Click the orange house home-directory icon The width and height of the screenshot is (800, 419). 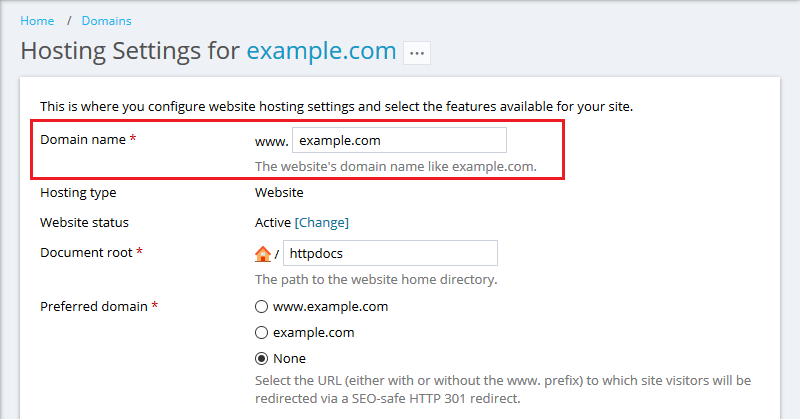click(x=263, y=254)
